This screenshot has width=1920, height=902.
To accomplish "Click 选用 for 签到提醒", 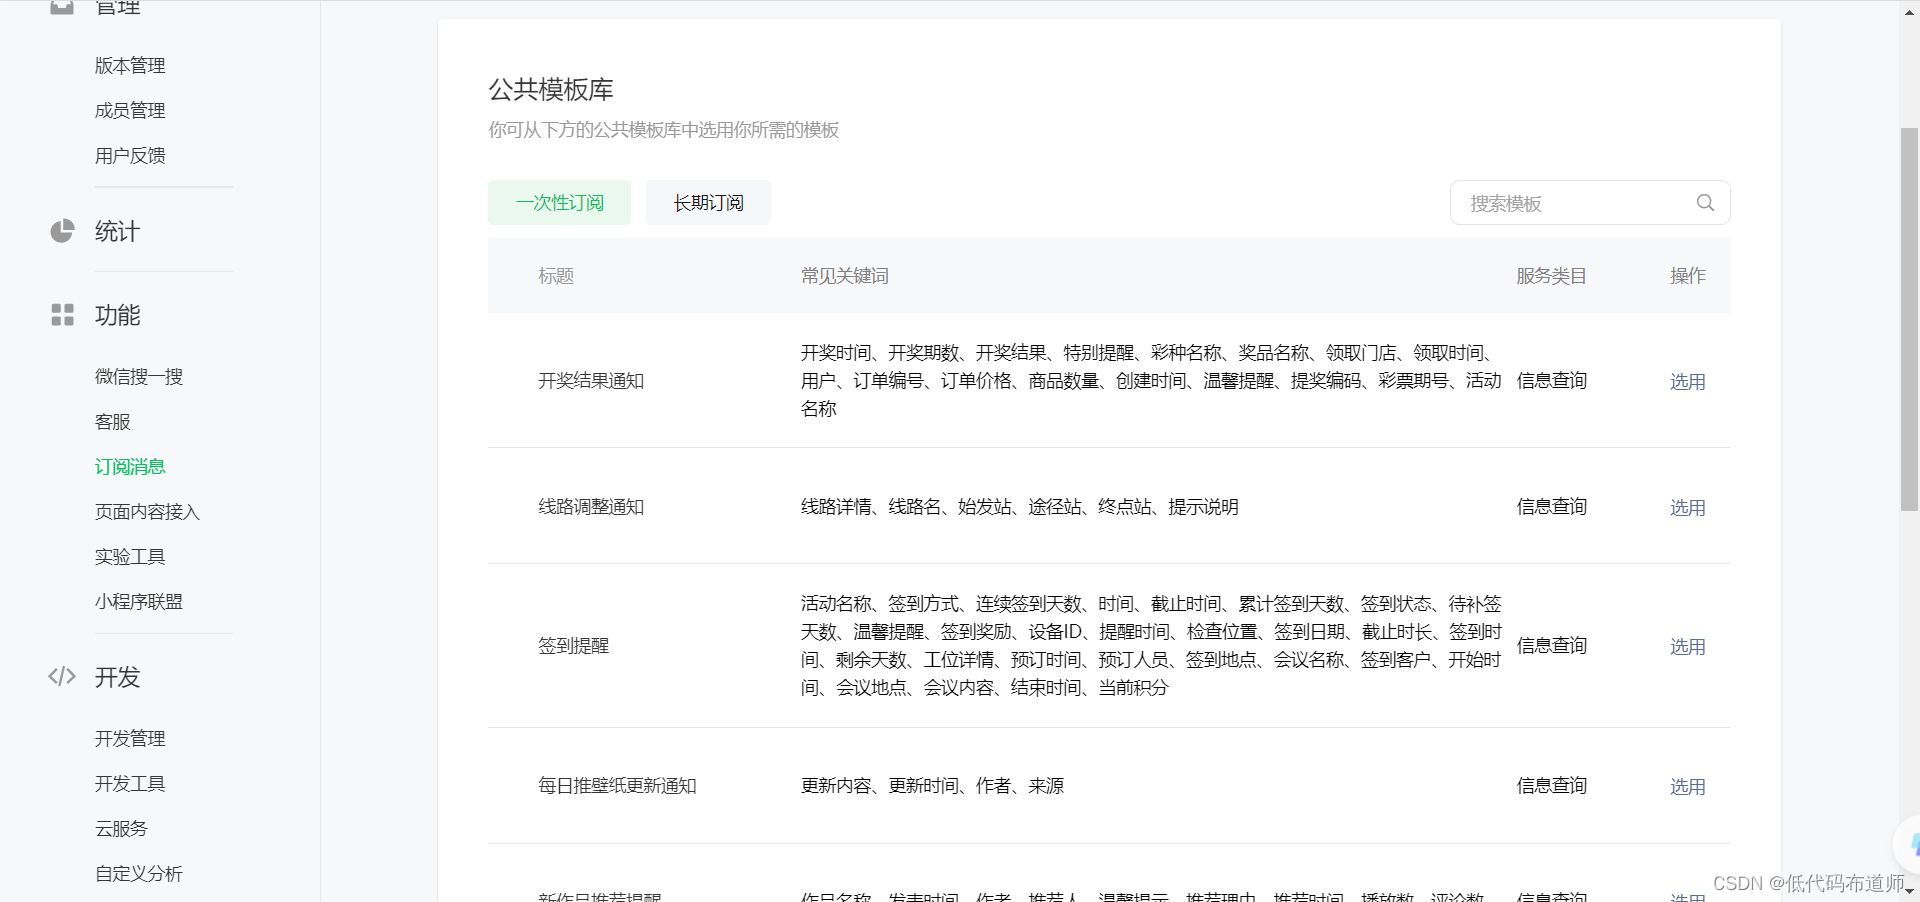I will point(1687,647).
